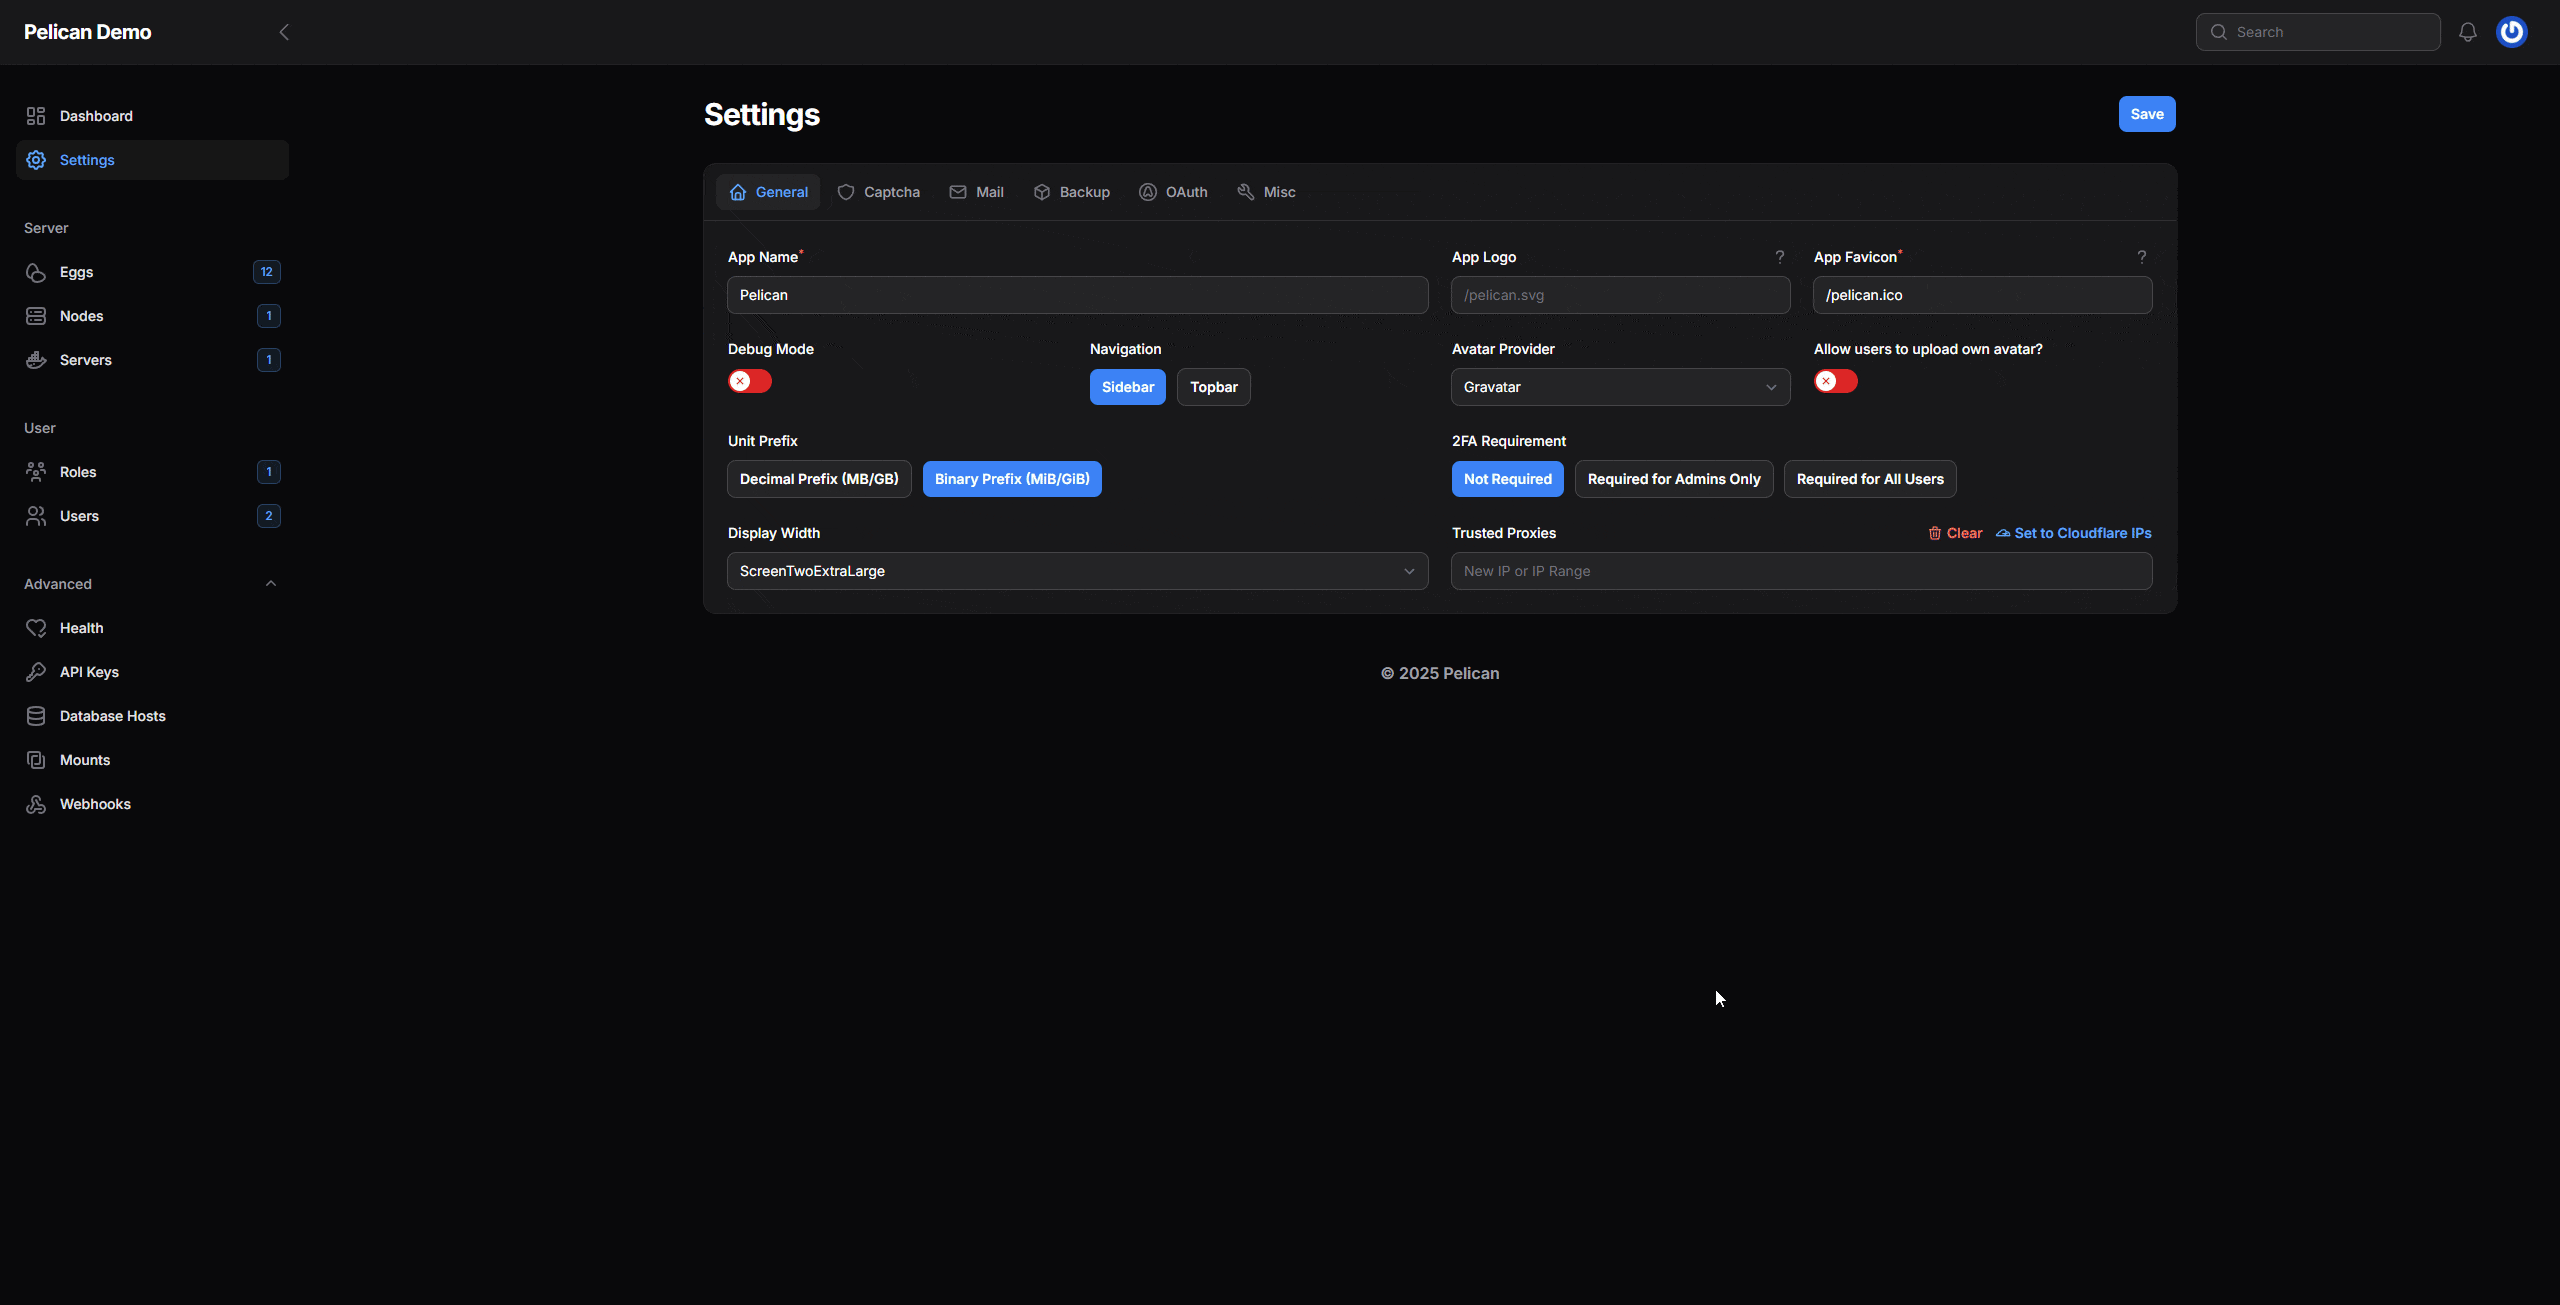Click the Save button
The height and width of the screenshot is (1305, 2560).
(2146, 114)
